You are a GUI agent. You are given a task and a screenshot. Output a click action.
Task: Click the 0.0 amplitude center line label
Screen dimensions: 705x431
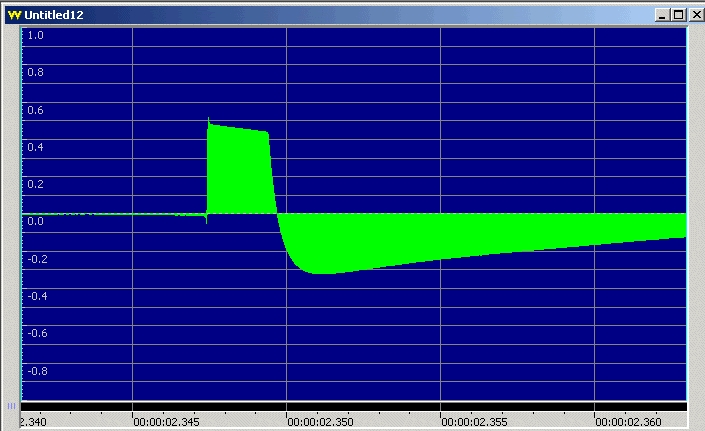coord(35,221)
